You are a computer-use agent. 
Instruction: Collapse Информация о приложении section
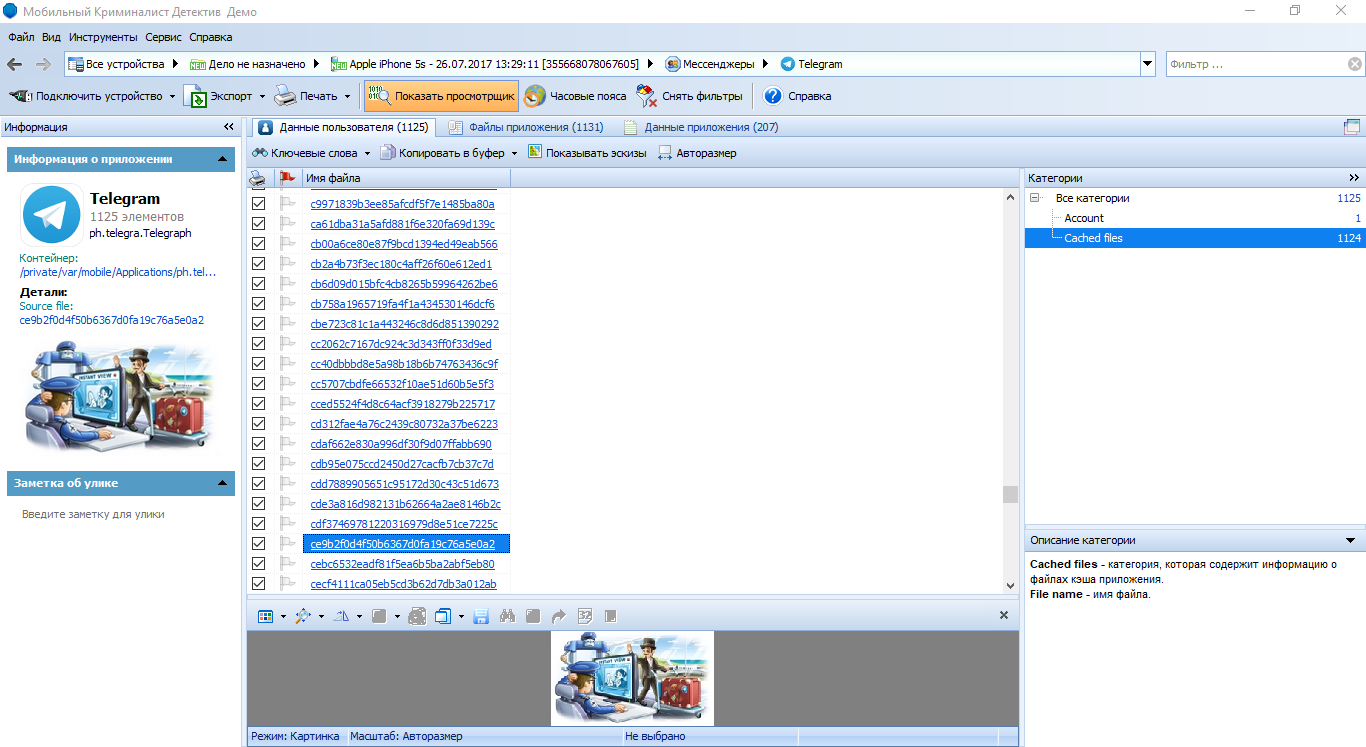(x=222, y=159)
